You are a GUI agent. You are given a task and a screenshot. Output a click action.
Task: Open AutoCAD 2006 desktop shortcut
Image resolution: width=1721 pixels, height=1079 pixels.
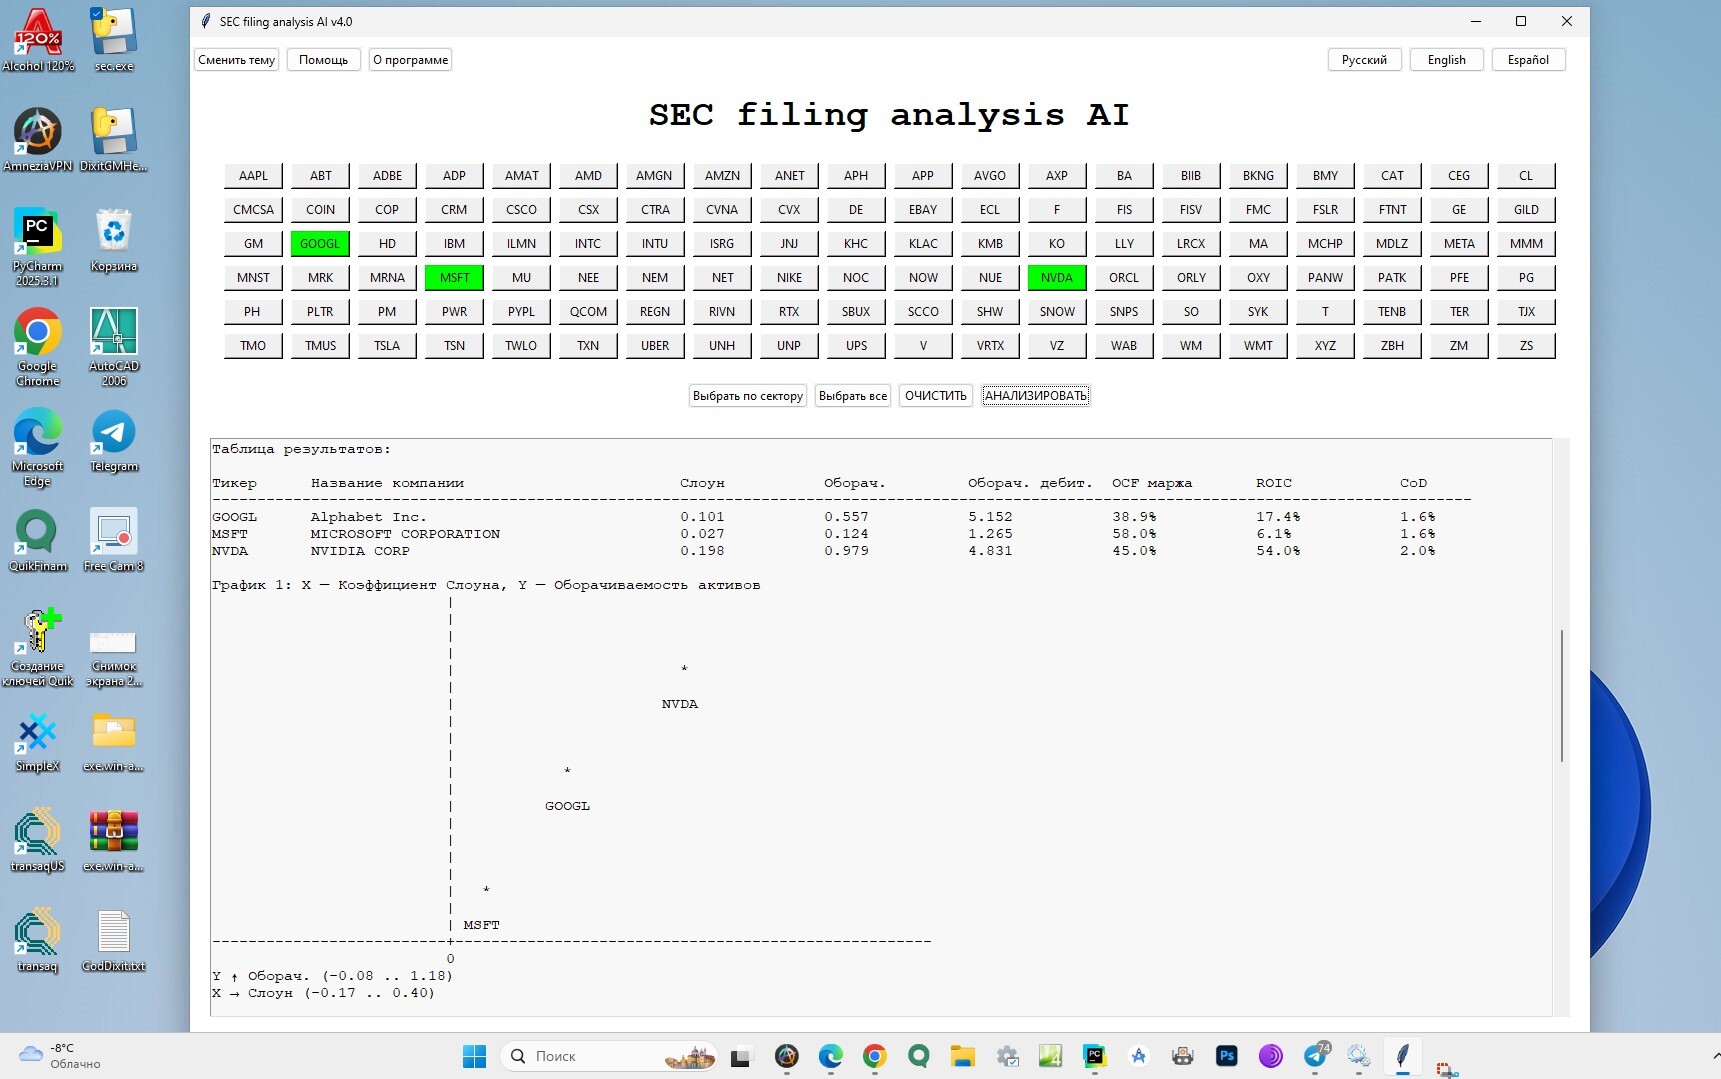pyautogui.click(x=114, y=346)
